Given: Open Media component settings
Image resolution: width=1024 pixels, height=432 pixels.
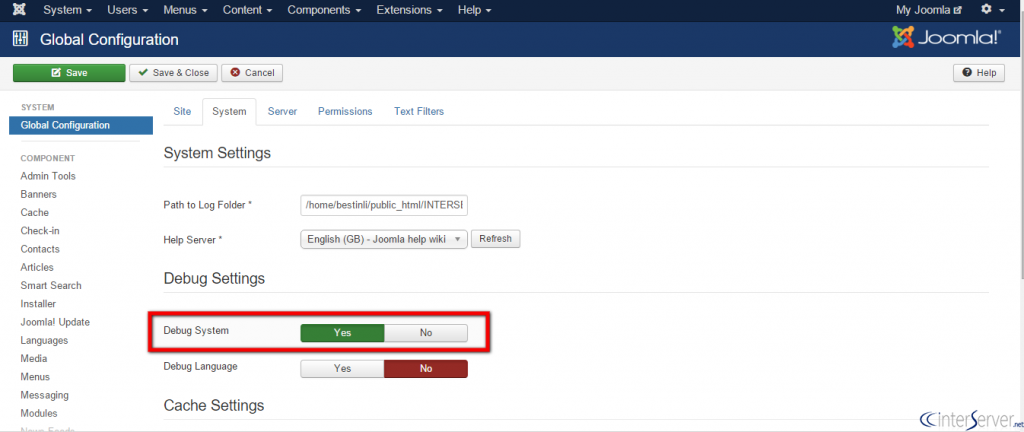Looking at the screenshot, I should coord(34,359).
